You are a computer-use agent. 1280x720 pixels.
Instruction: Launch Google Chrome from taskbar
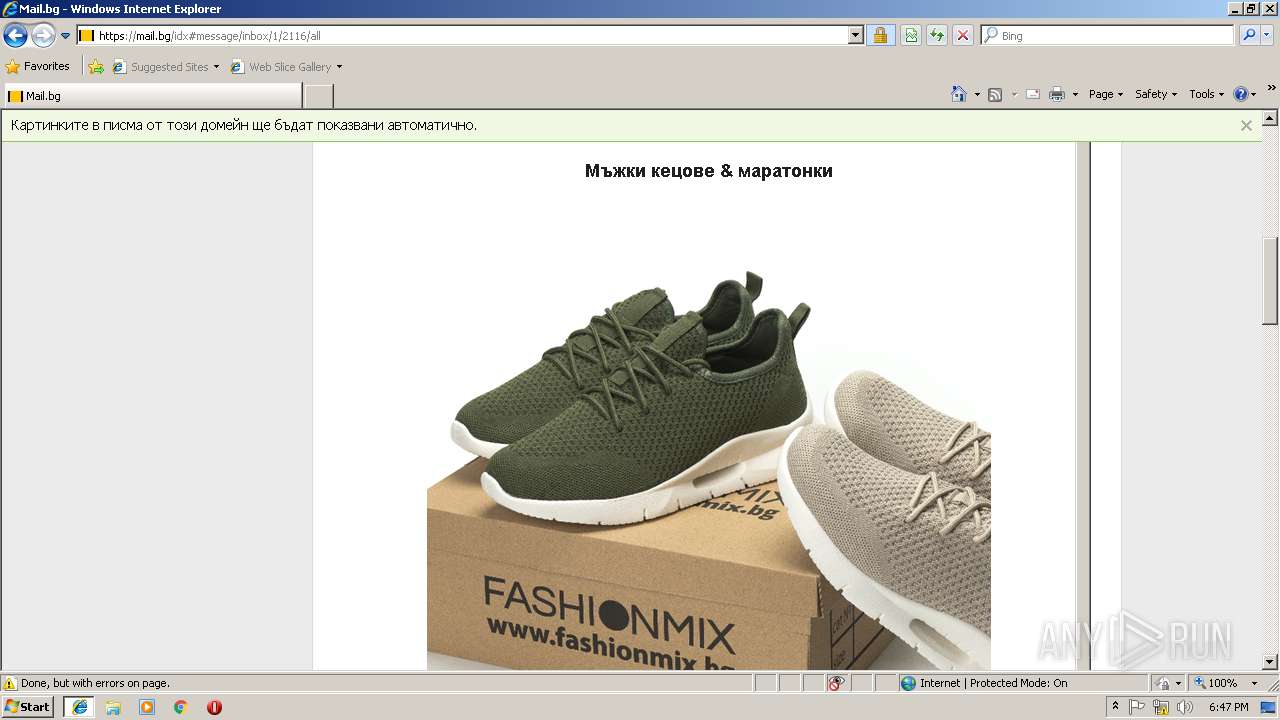pos(181,706)
